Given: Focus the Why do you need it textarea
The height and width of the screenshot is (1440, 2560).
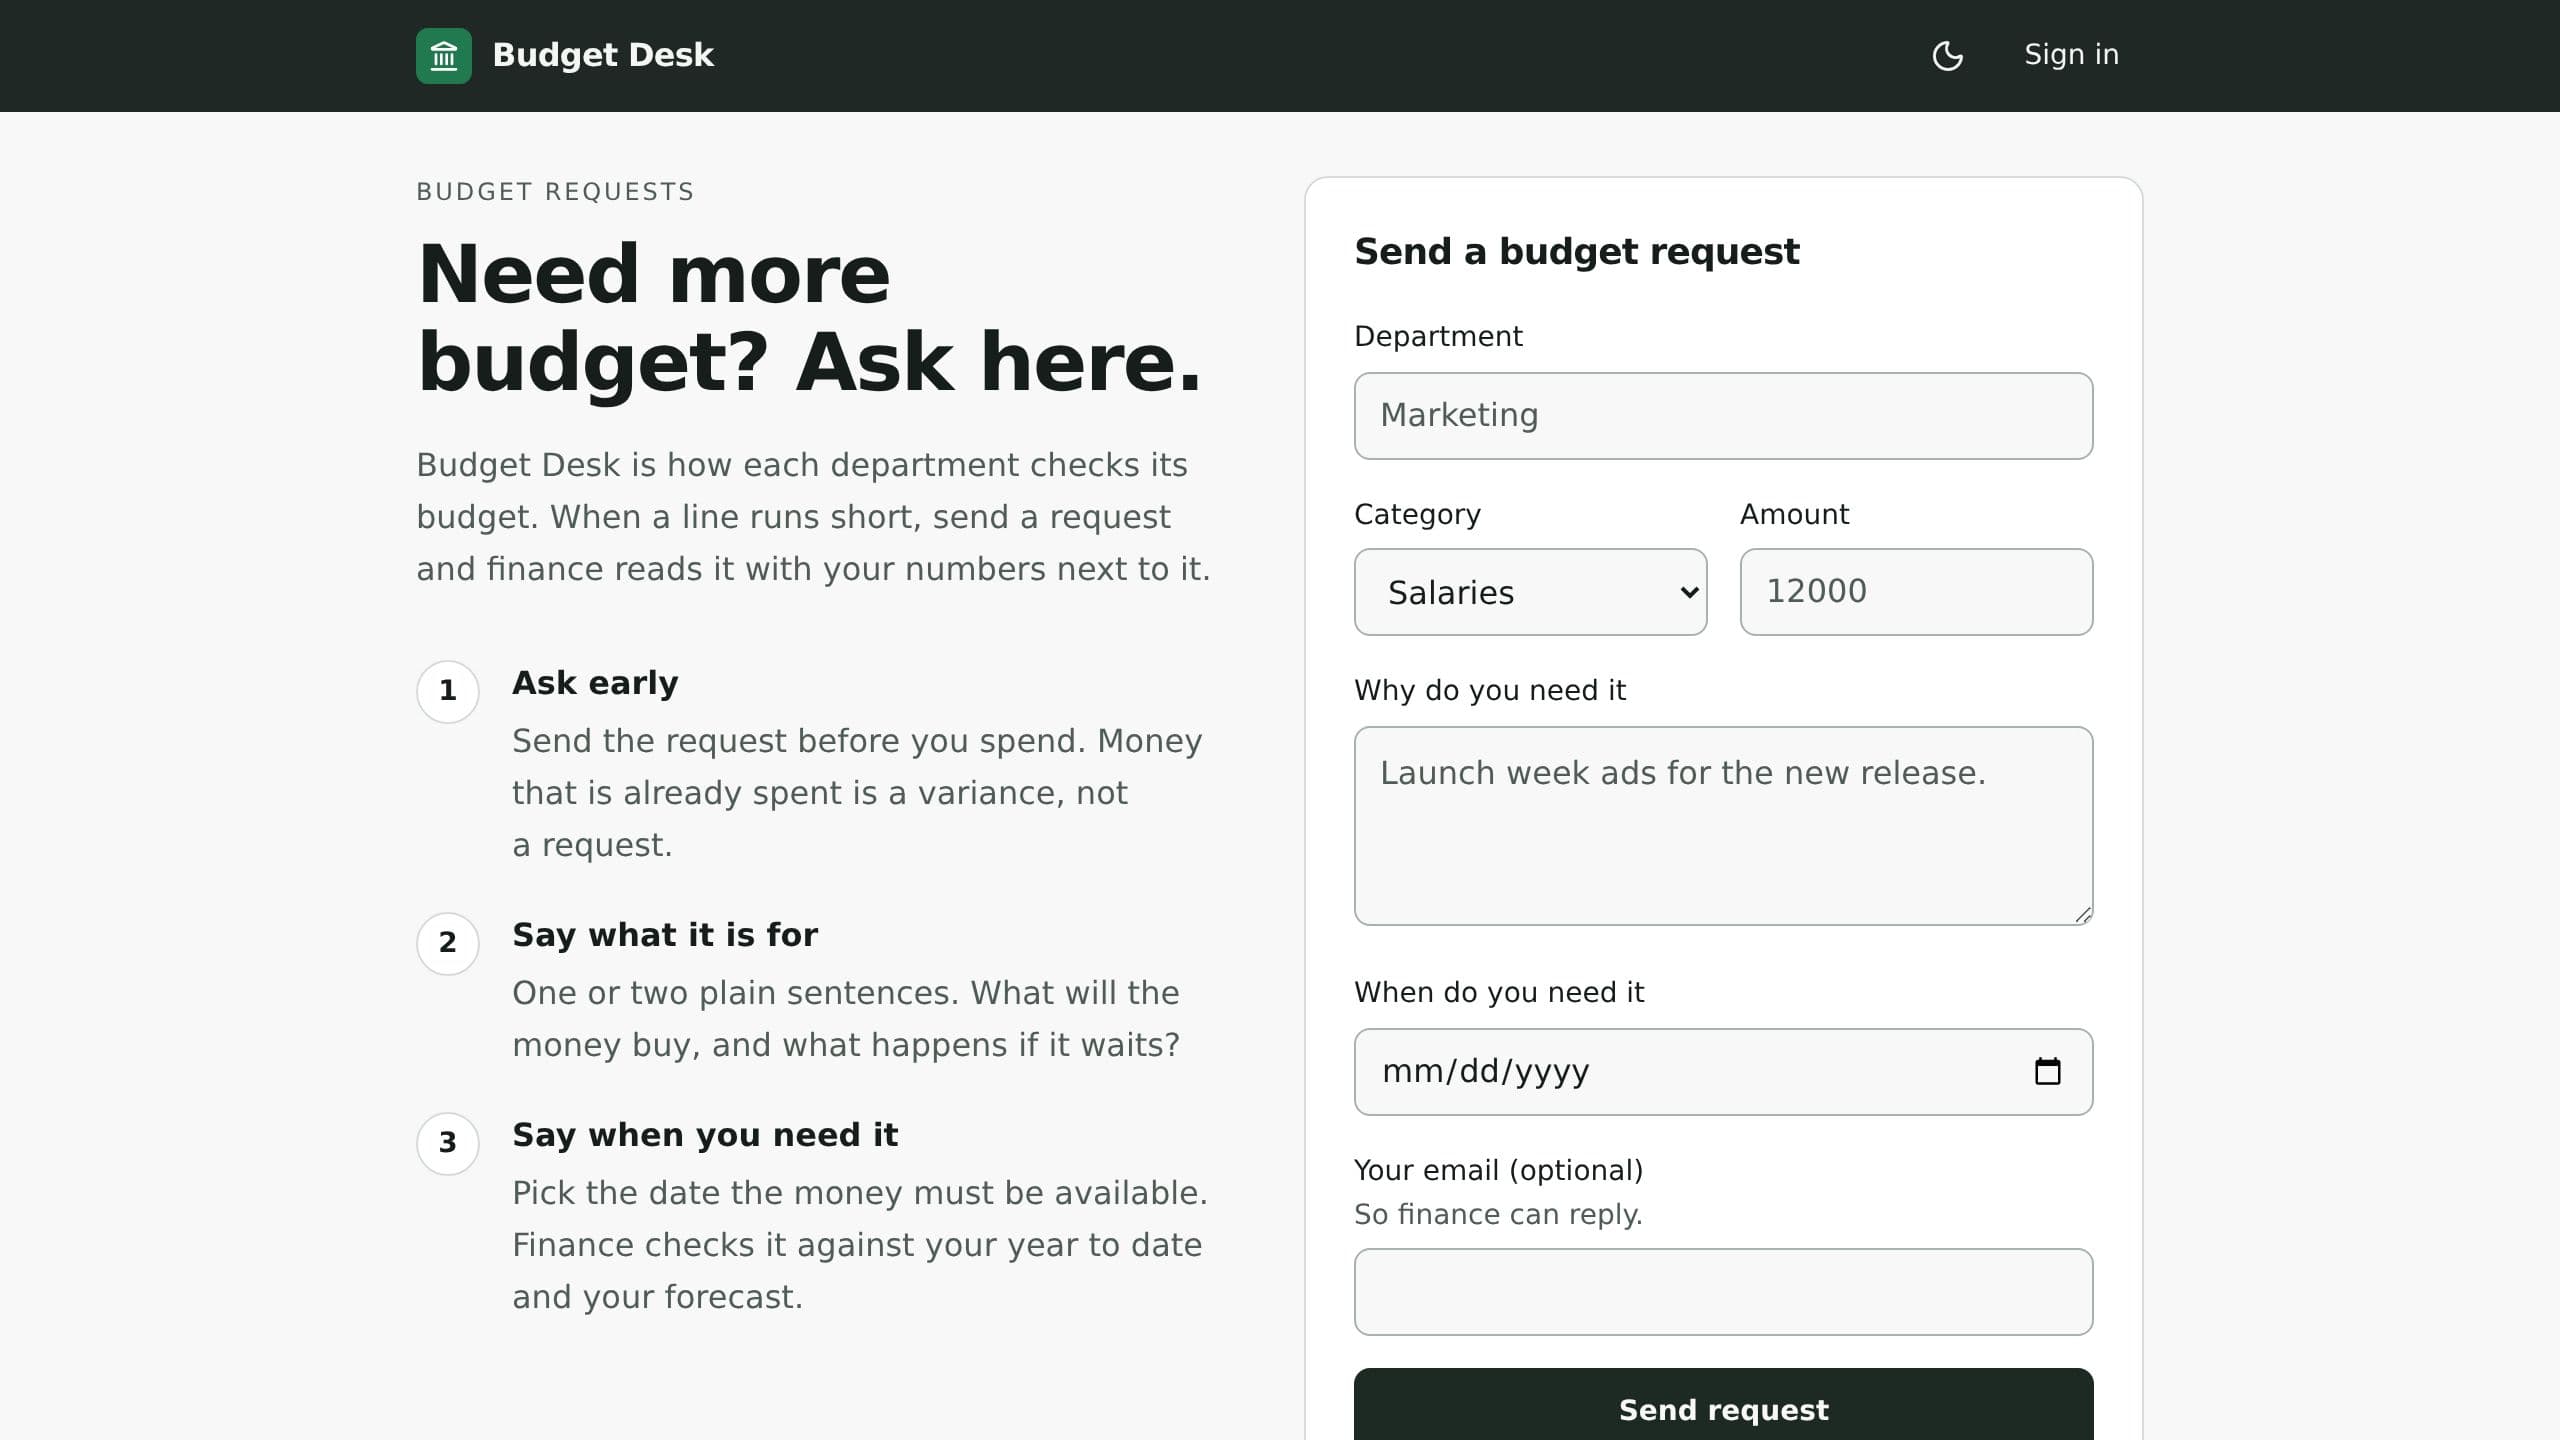Looking at the screenshot, I should (1723, 826).
